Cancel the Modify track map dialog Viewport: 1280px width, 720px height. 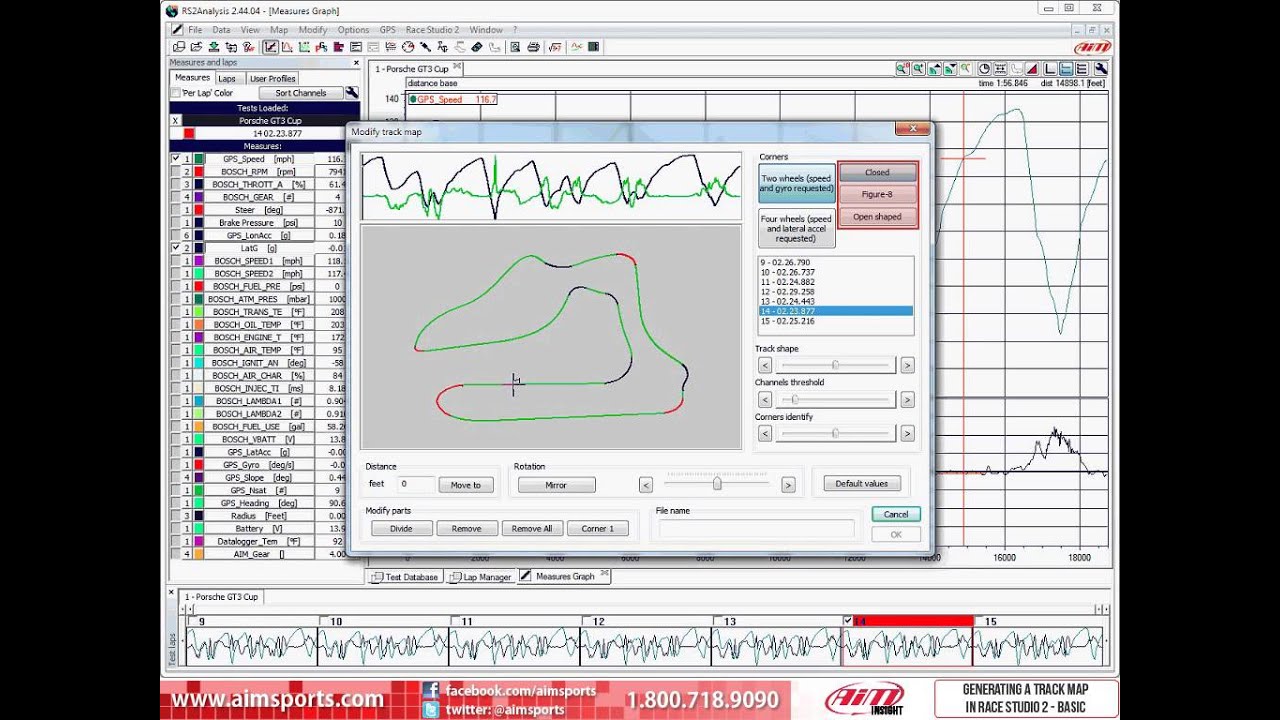coord(896,514)
